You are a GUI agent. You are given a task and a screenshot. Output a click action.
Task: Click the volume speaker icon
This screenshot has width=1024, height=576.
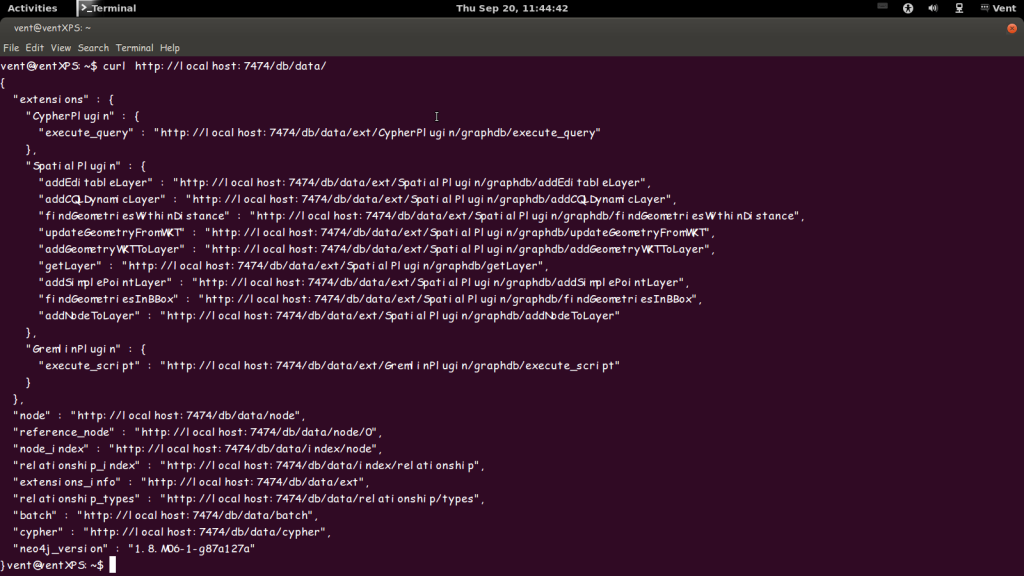coord(933,8)
